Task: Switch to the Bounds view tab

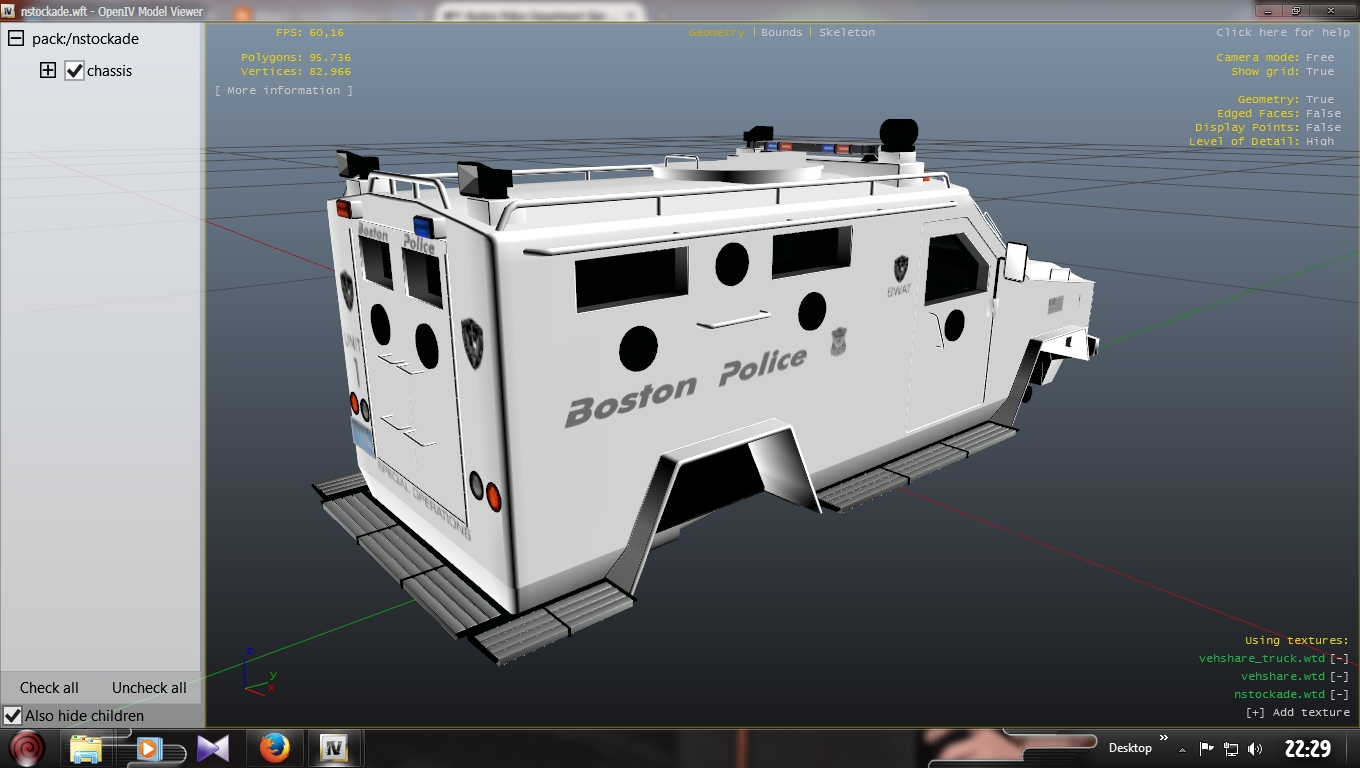Action: 781,33
